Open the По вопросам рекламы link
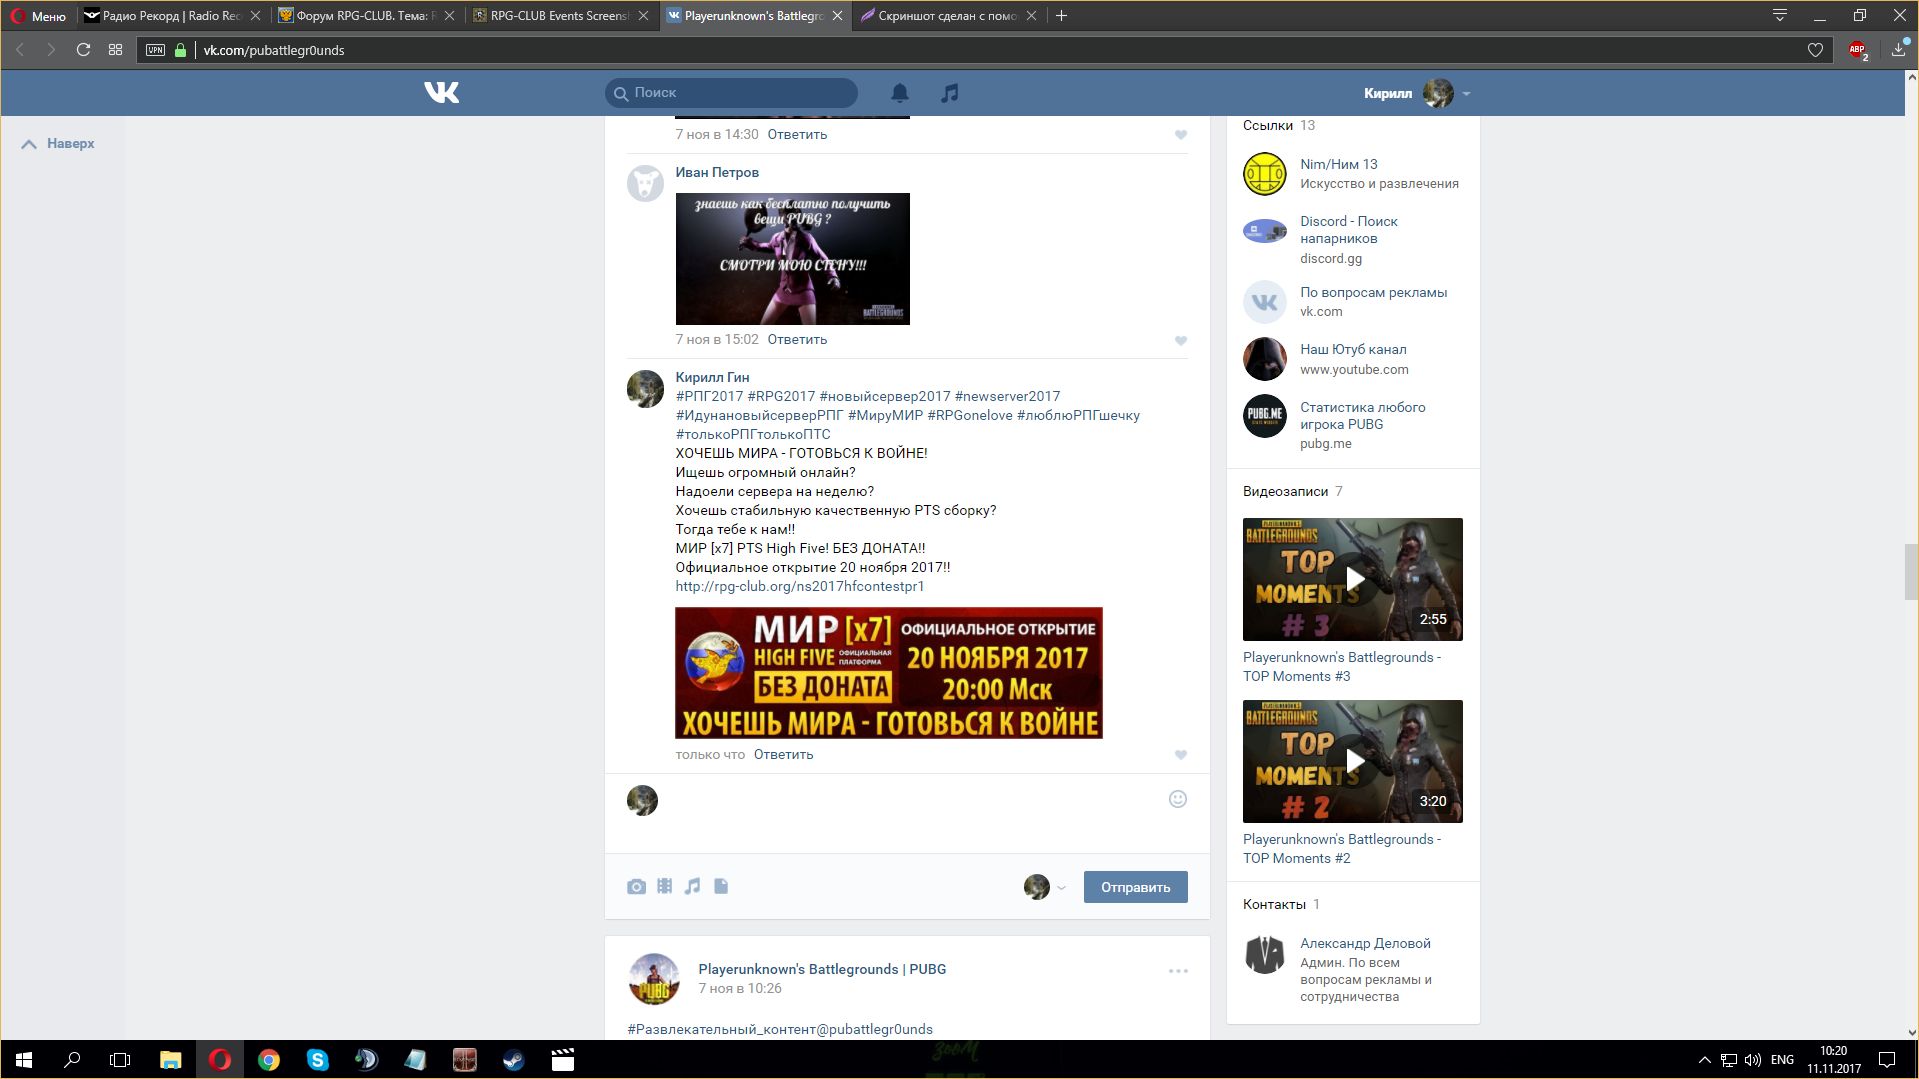 pyautogui.click(x=1373, y=293)
